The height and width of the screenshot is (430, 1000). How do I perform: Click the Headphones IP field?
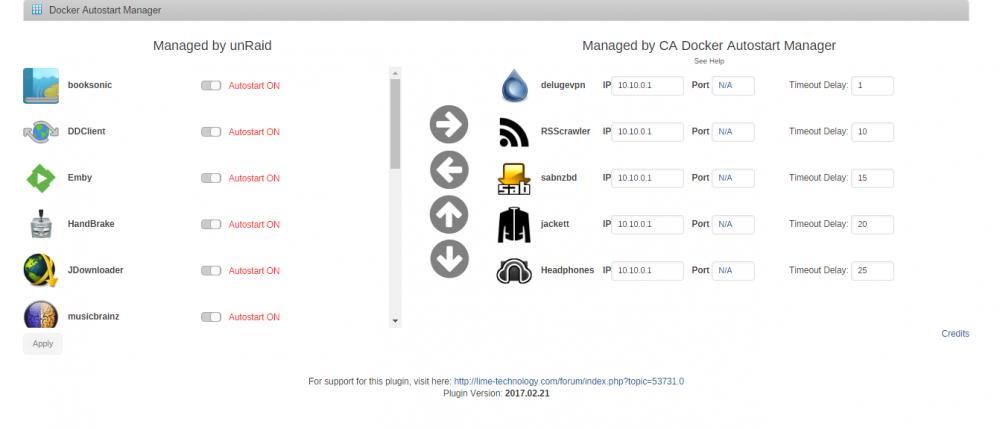click(647, 271)
